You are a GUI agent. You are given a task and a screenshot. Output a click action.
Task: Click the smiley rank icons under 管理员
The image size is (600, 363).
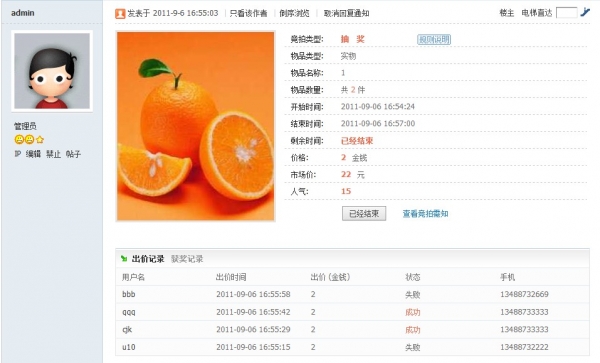click(x=24, y=140)
